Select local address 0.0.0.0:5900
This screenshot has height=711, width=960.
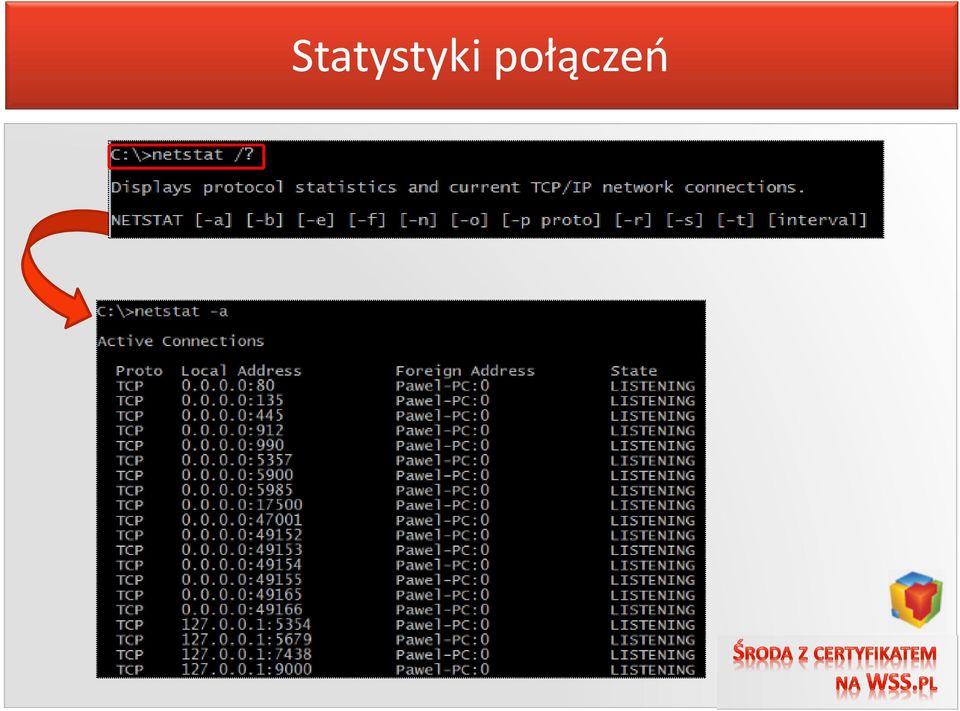click(237, 475)
